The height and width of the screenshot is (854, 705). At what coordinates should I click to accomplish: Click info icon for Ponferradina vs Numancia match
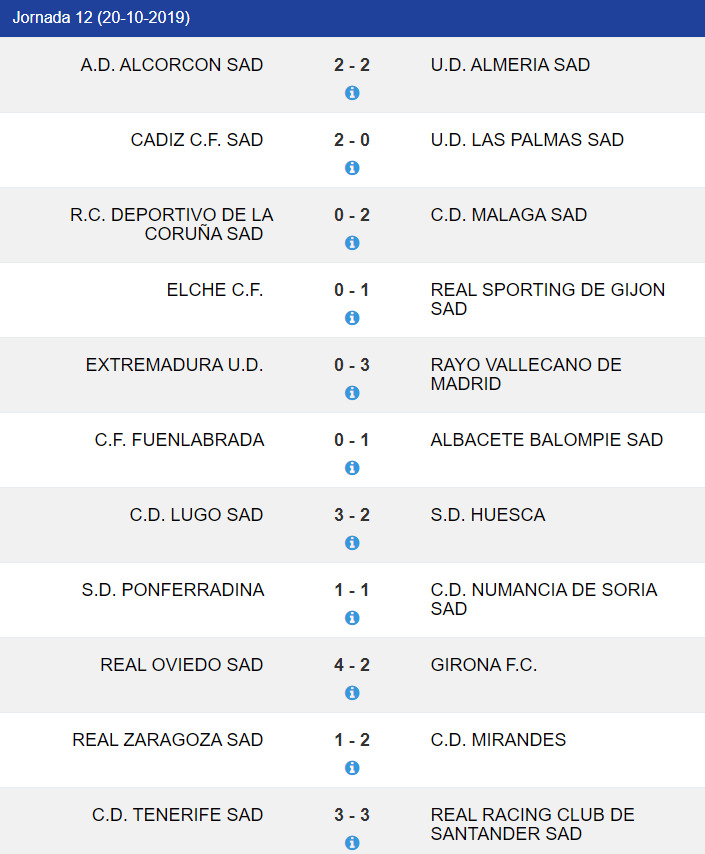coord(352,618)
